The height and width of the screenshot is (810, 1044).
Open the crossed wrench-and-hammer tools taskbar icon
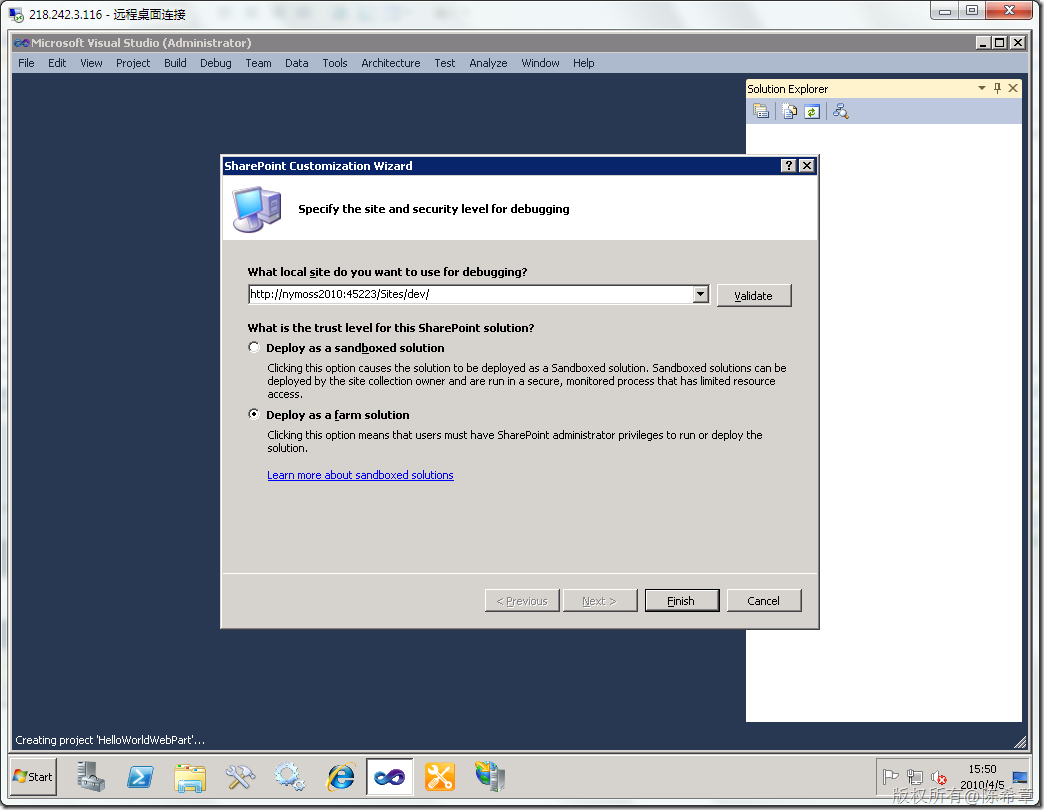(x=240, y=777)
